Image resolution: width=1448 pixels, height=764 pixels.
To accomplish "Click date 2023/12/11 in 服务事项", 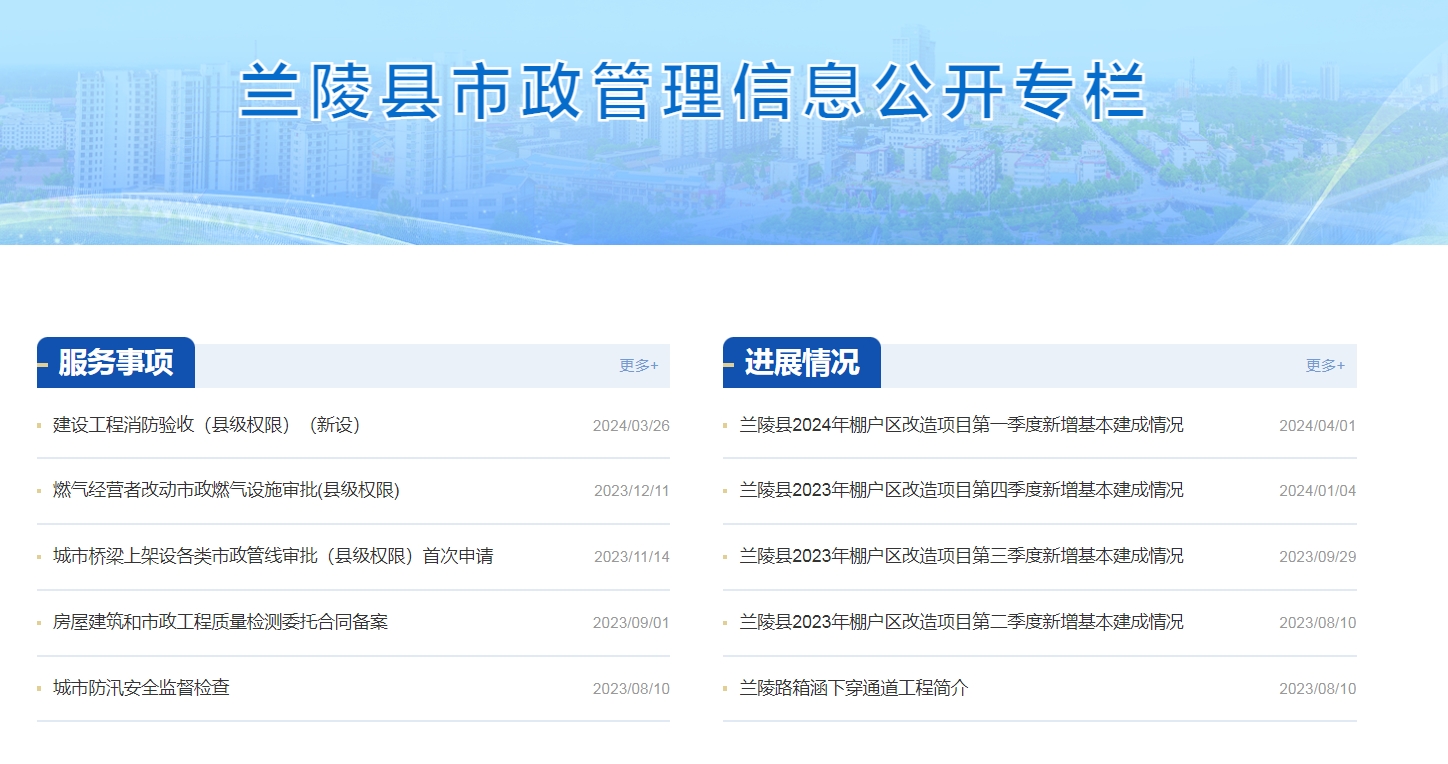I will [631, 491].
